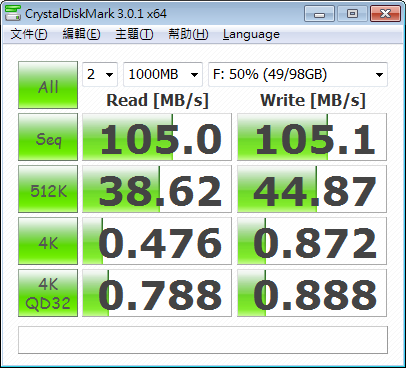Open the test count dropdown showing 2
This screenshot has height=370, width=408.
click(x=100, y=74)
